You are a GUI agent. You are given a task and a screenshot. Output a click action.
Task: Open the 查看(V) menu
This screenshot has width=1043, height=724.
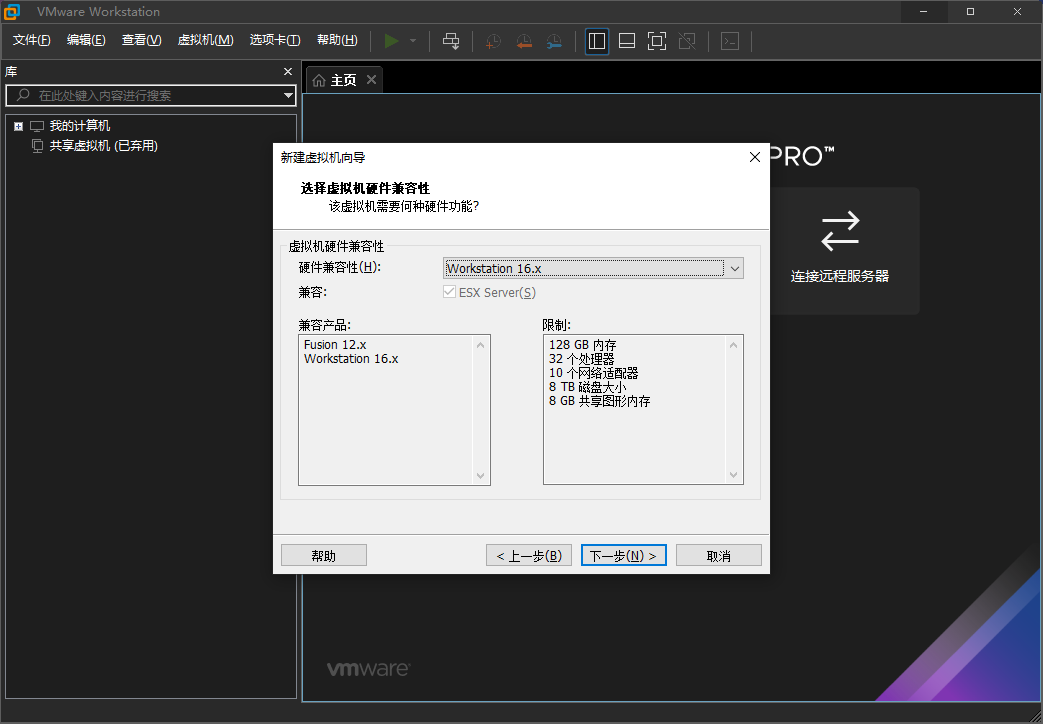coord(141,41)
